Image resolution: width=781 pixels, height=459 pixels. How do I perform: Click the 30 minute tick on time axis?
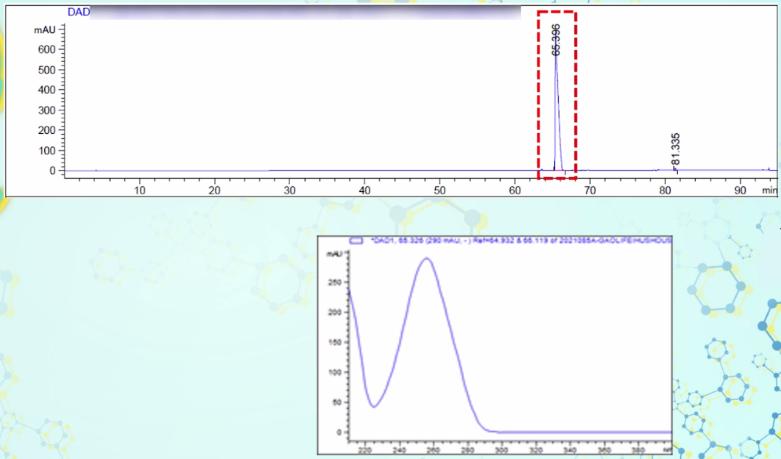[289, 189]
